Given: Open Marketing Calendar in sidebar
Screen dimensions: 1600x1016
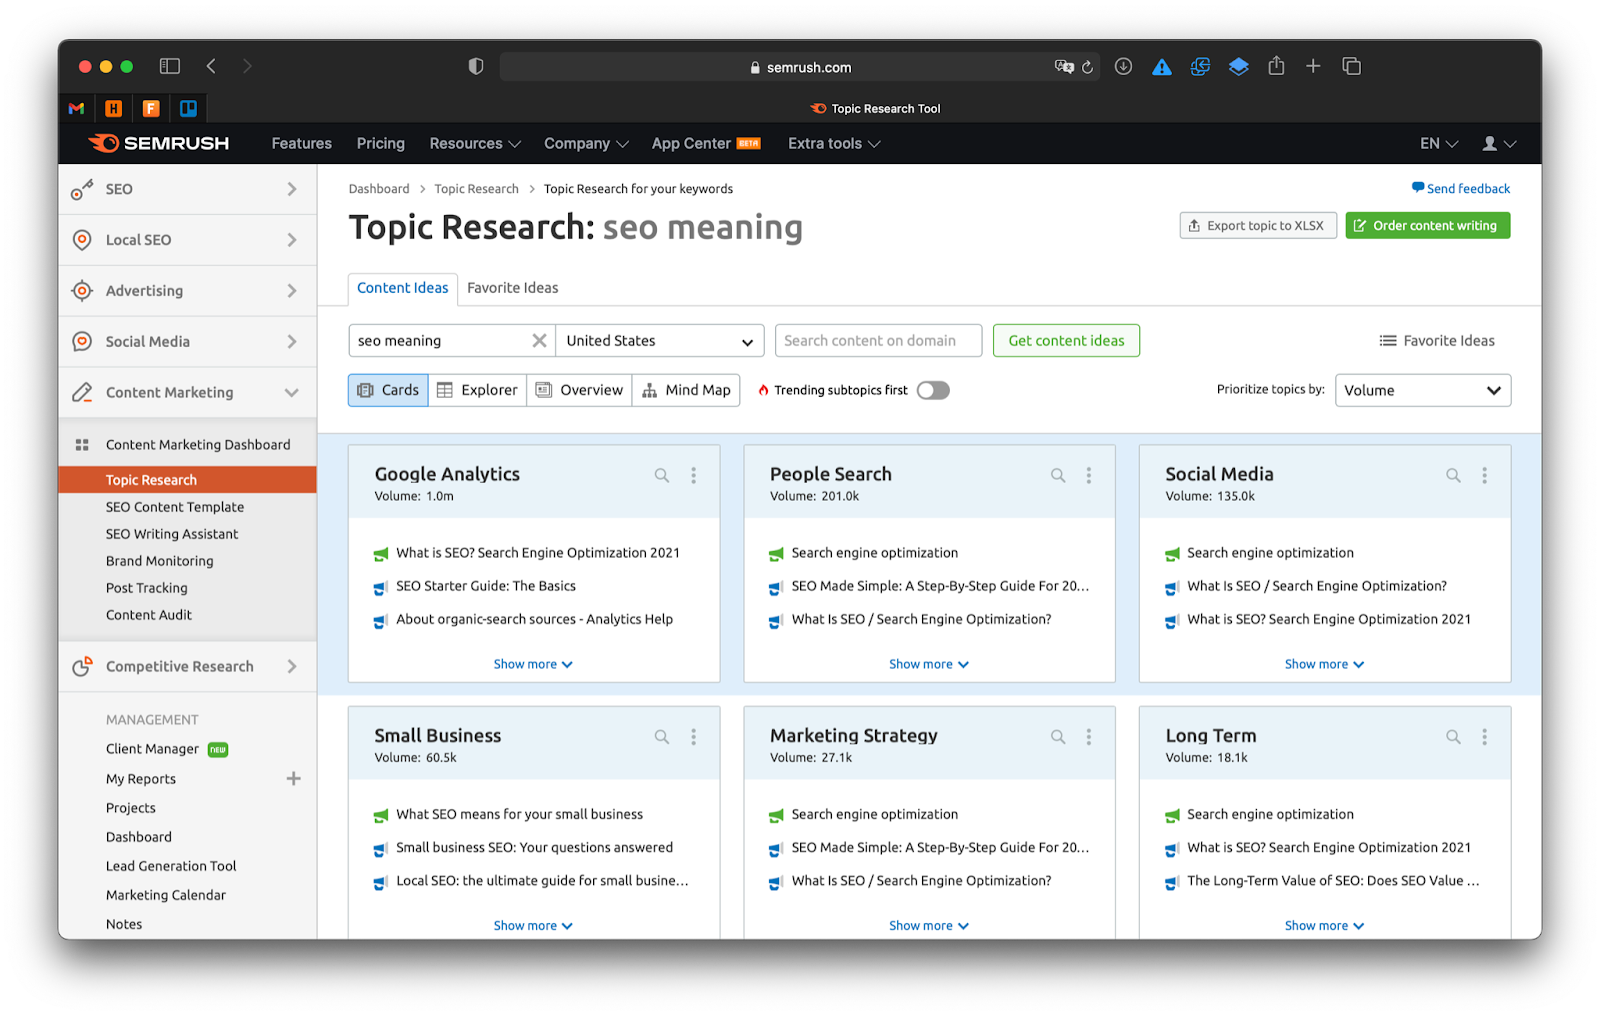Looking at the screenshot, I should [x=166, y=895].
